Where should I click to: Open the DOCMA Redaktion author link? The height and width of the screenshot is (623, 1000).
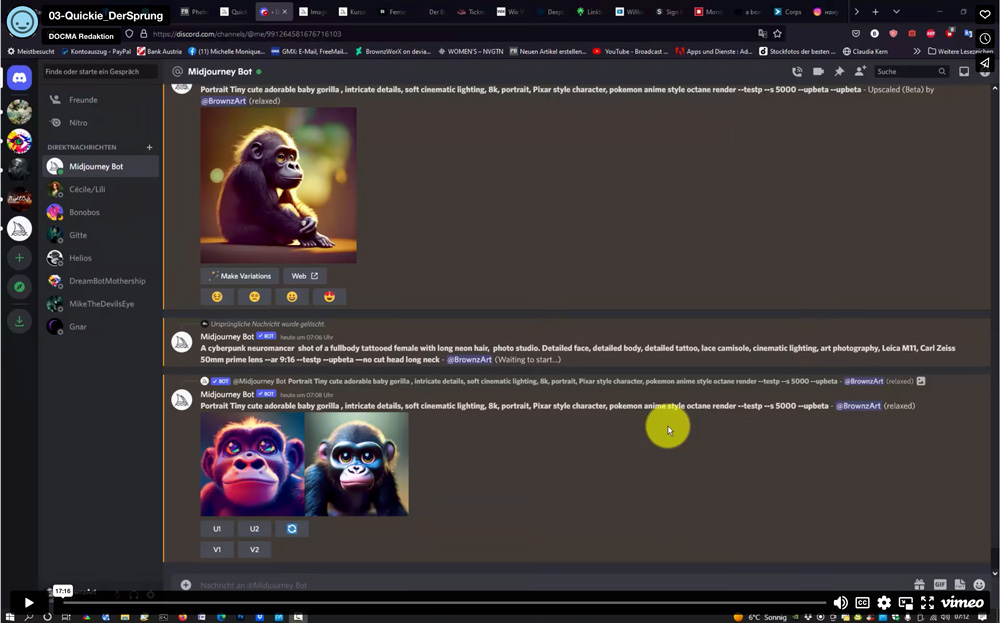[x=81, y=36]
